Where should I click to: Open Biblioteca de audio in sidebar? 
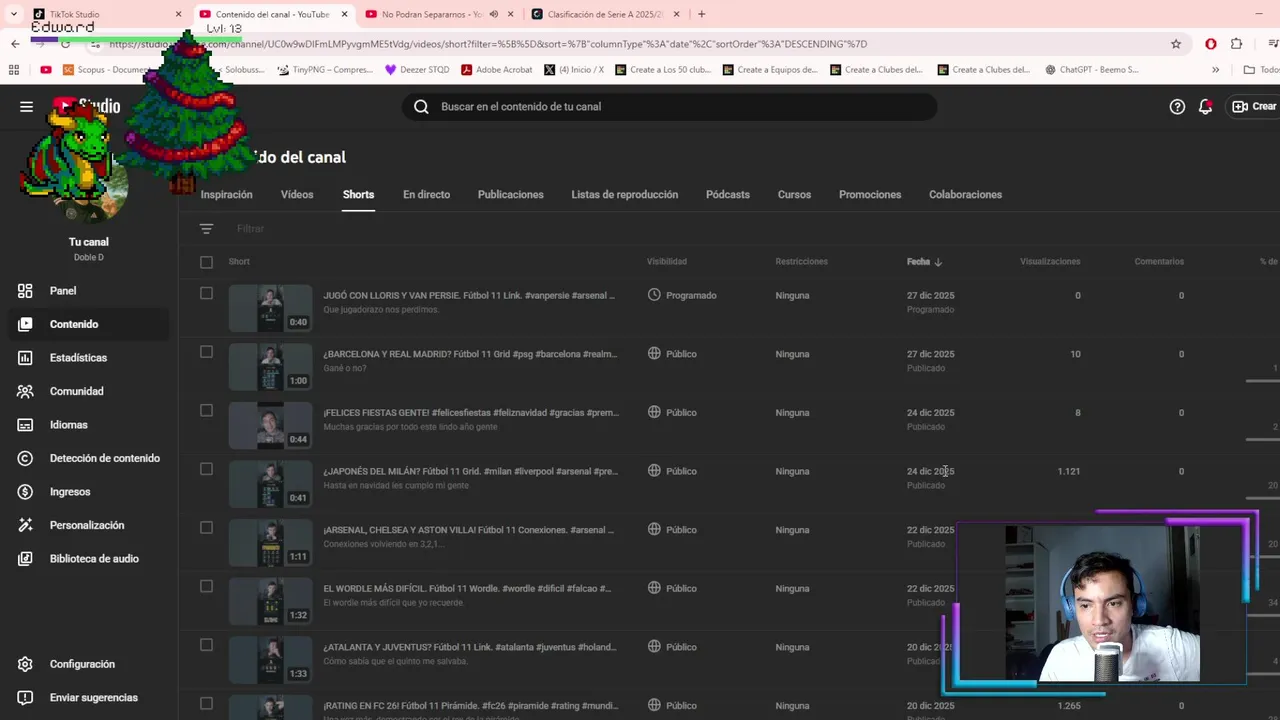click(89, 559)
